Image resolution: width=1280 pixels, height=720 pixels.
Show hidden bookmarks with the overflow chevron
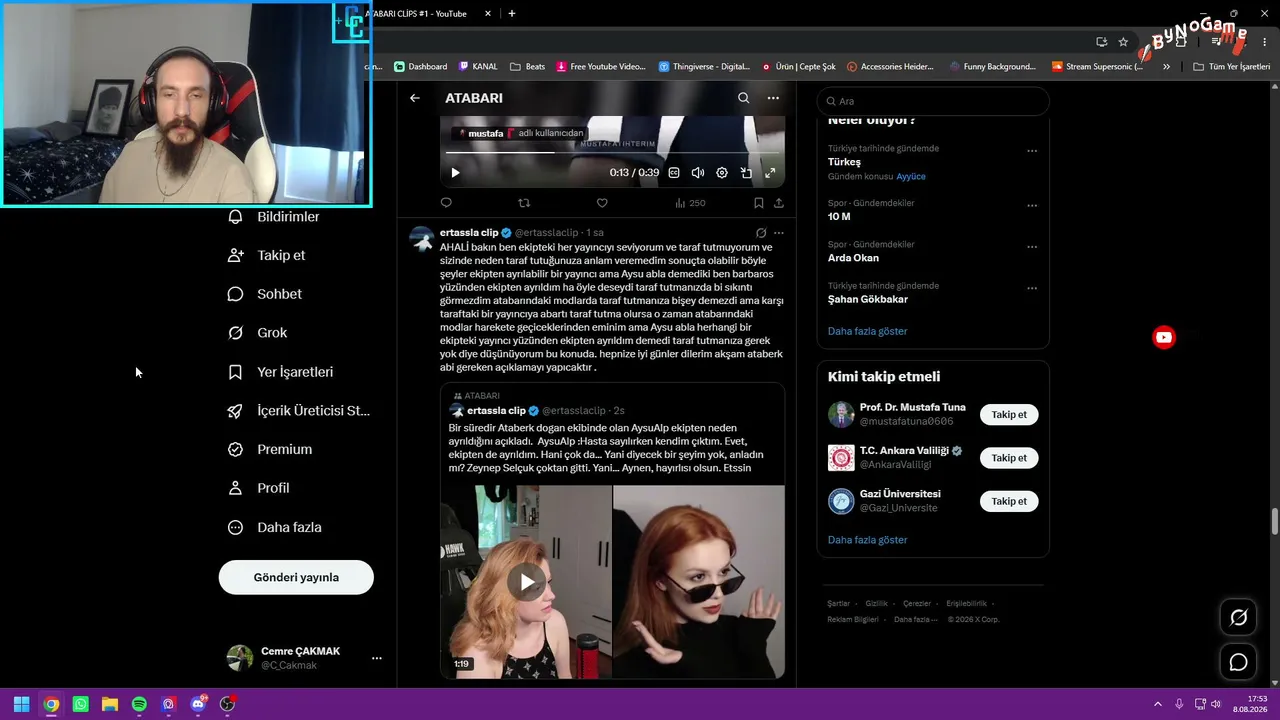point(1166,67)
